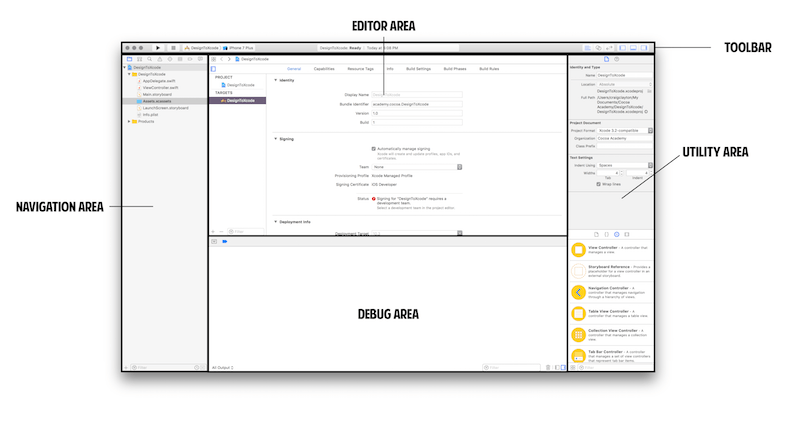The width and height of the screenshot is (800, 430).
Task: Open the issue navigator warning icon
Action: (x=160, y=59)
